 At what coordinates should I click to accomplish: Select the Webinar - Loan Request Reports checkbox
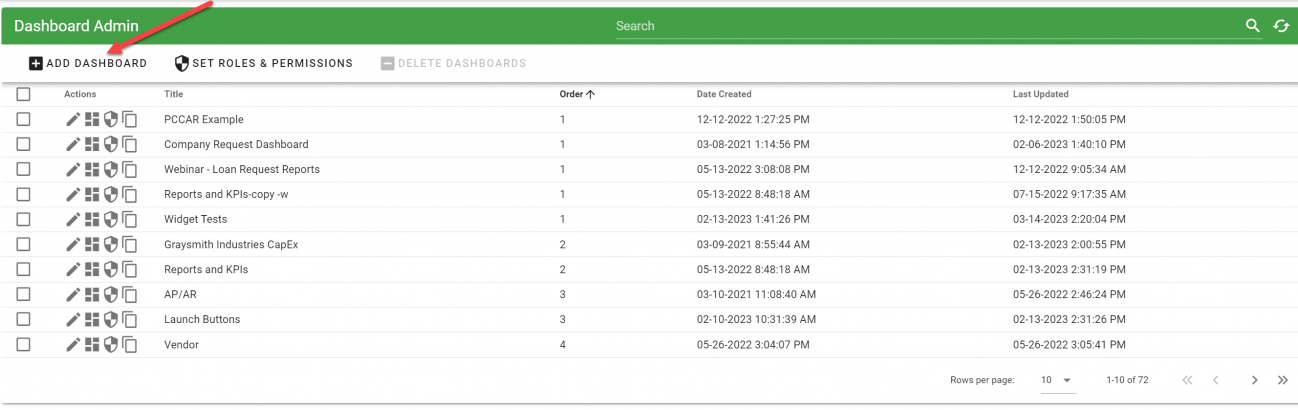point(24,169)
